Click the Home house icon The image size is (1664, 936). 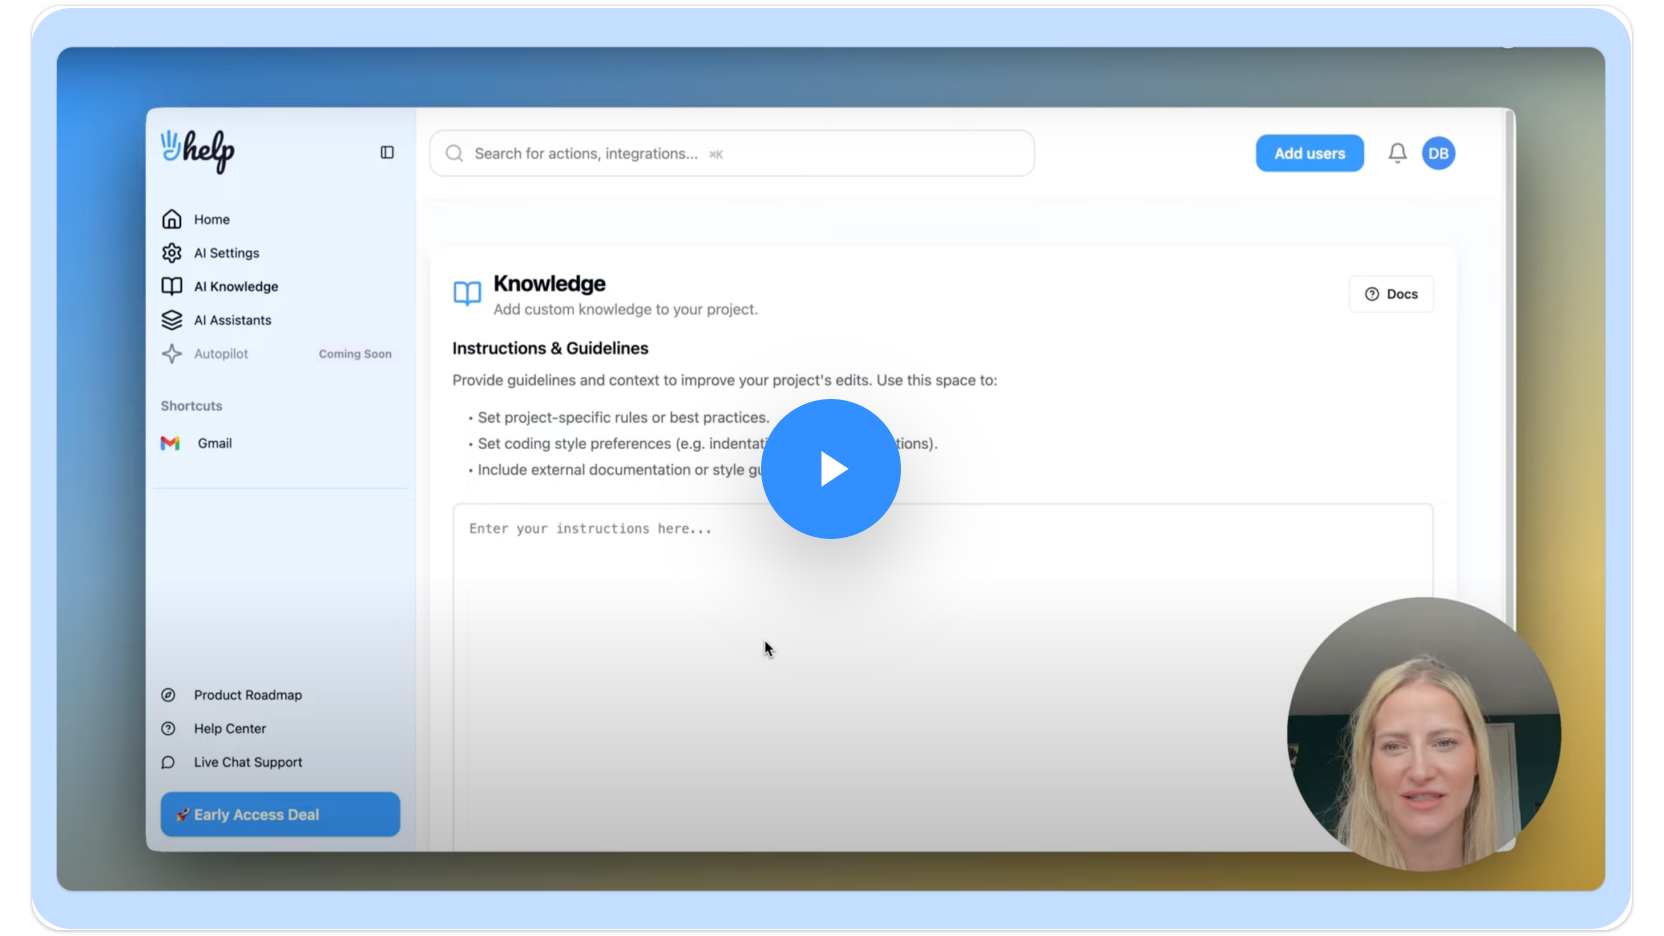(172, 219)
